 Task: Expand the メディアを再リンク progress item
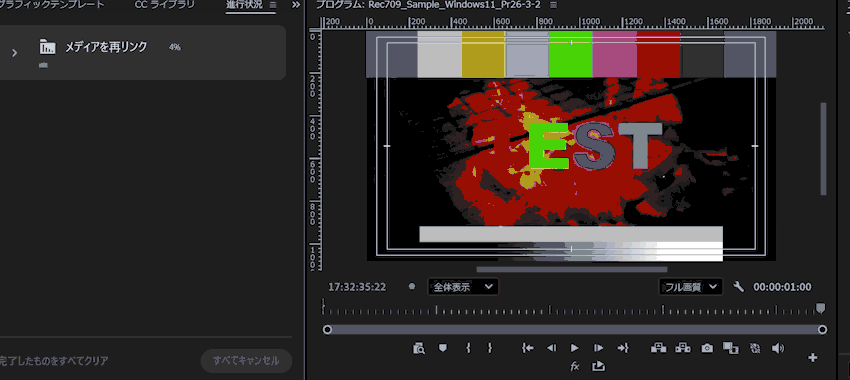click(15, 53)
